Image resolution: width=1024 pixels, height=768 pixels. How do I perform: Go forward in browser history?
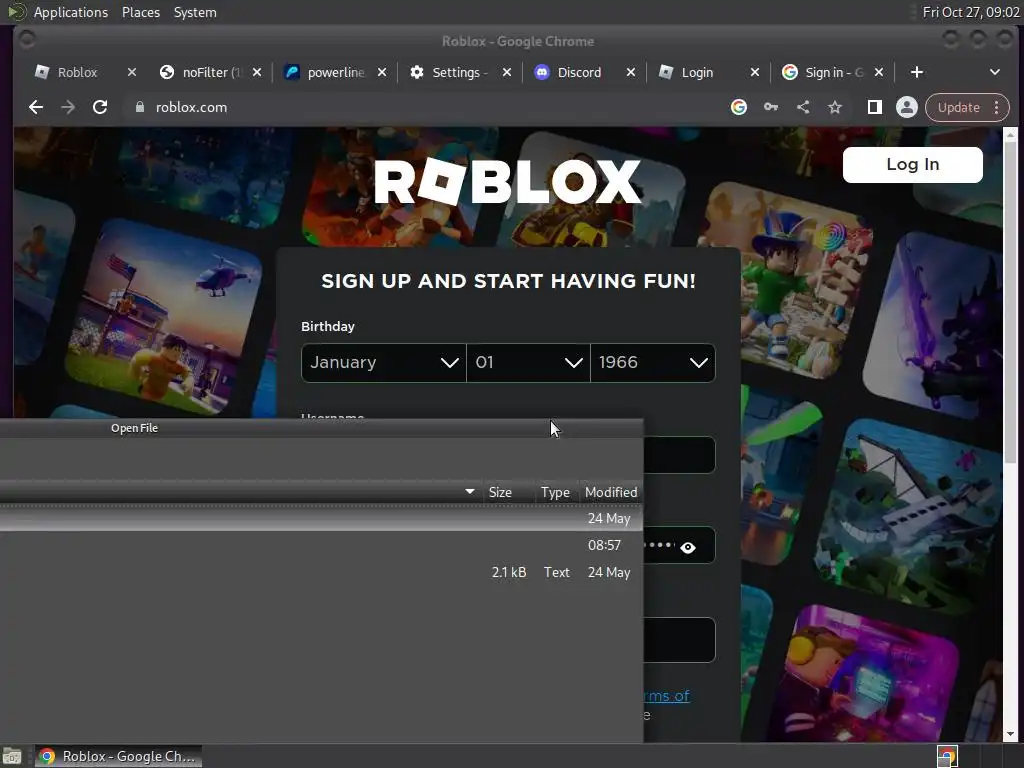click(x=68, y=107)
